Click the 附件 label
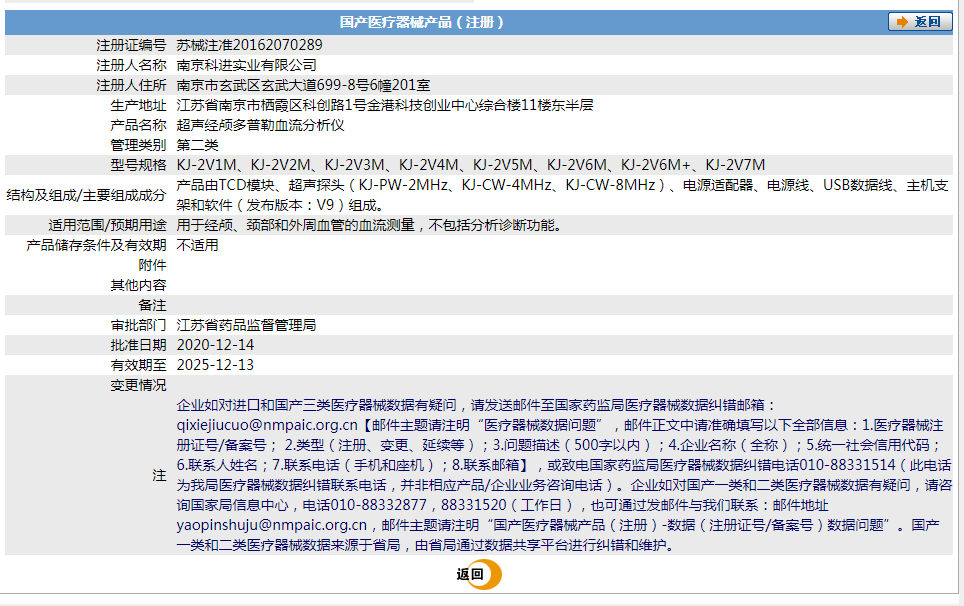Screen dimensions: 964x606 click(x=152, y=265)
